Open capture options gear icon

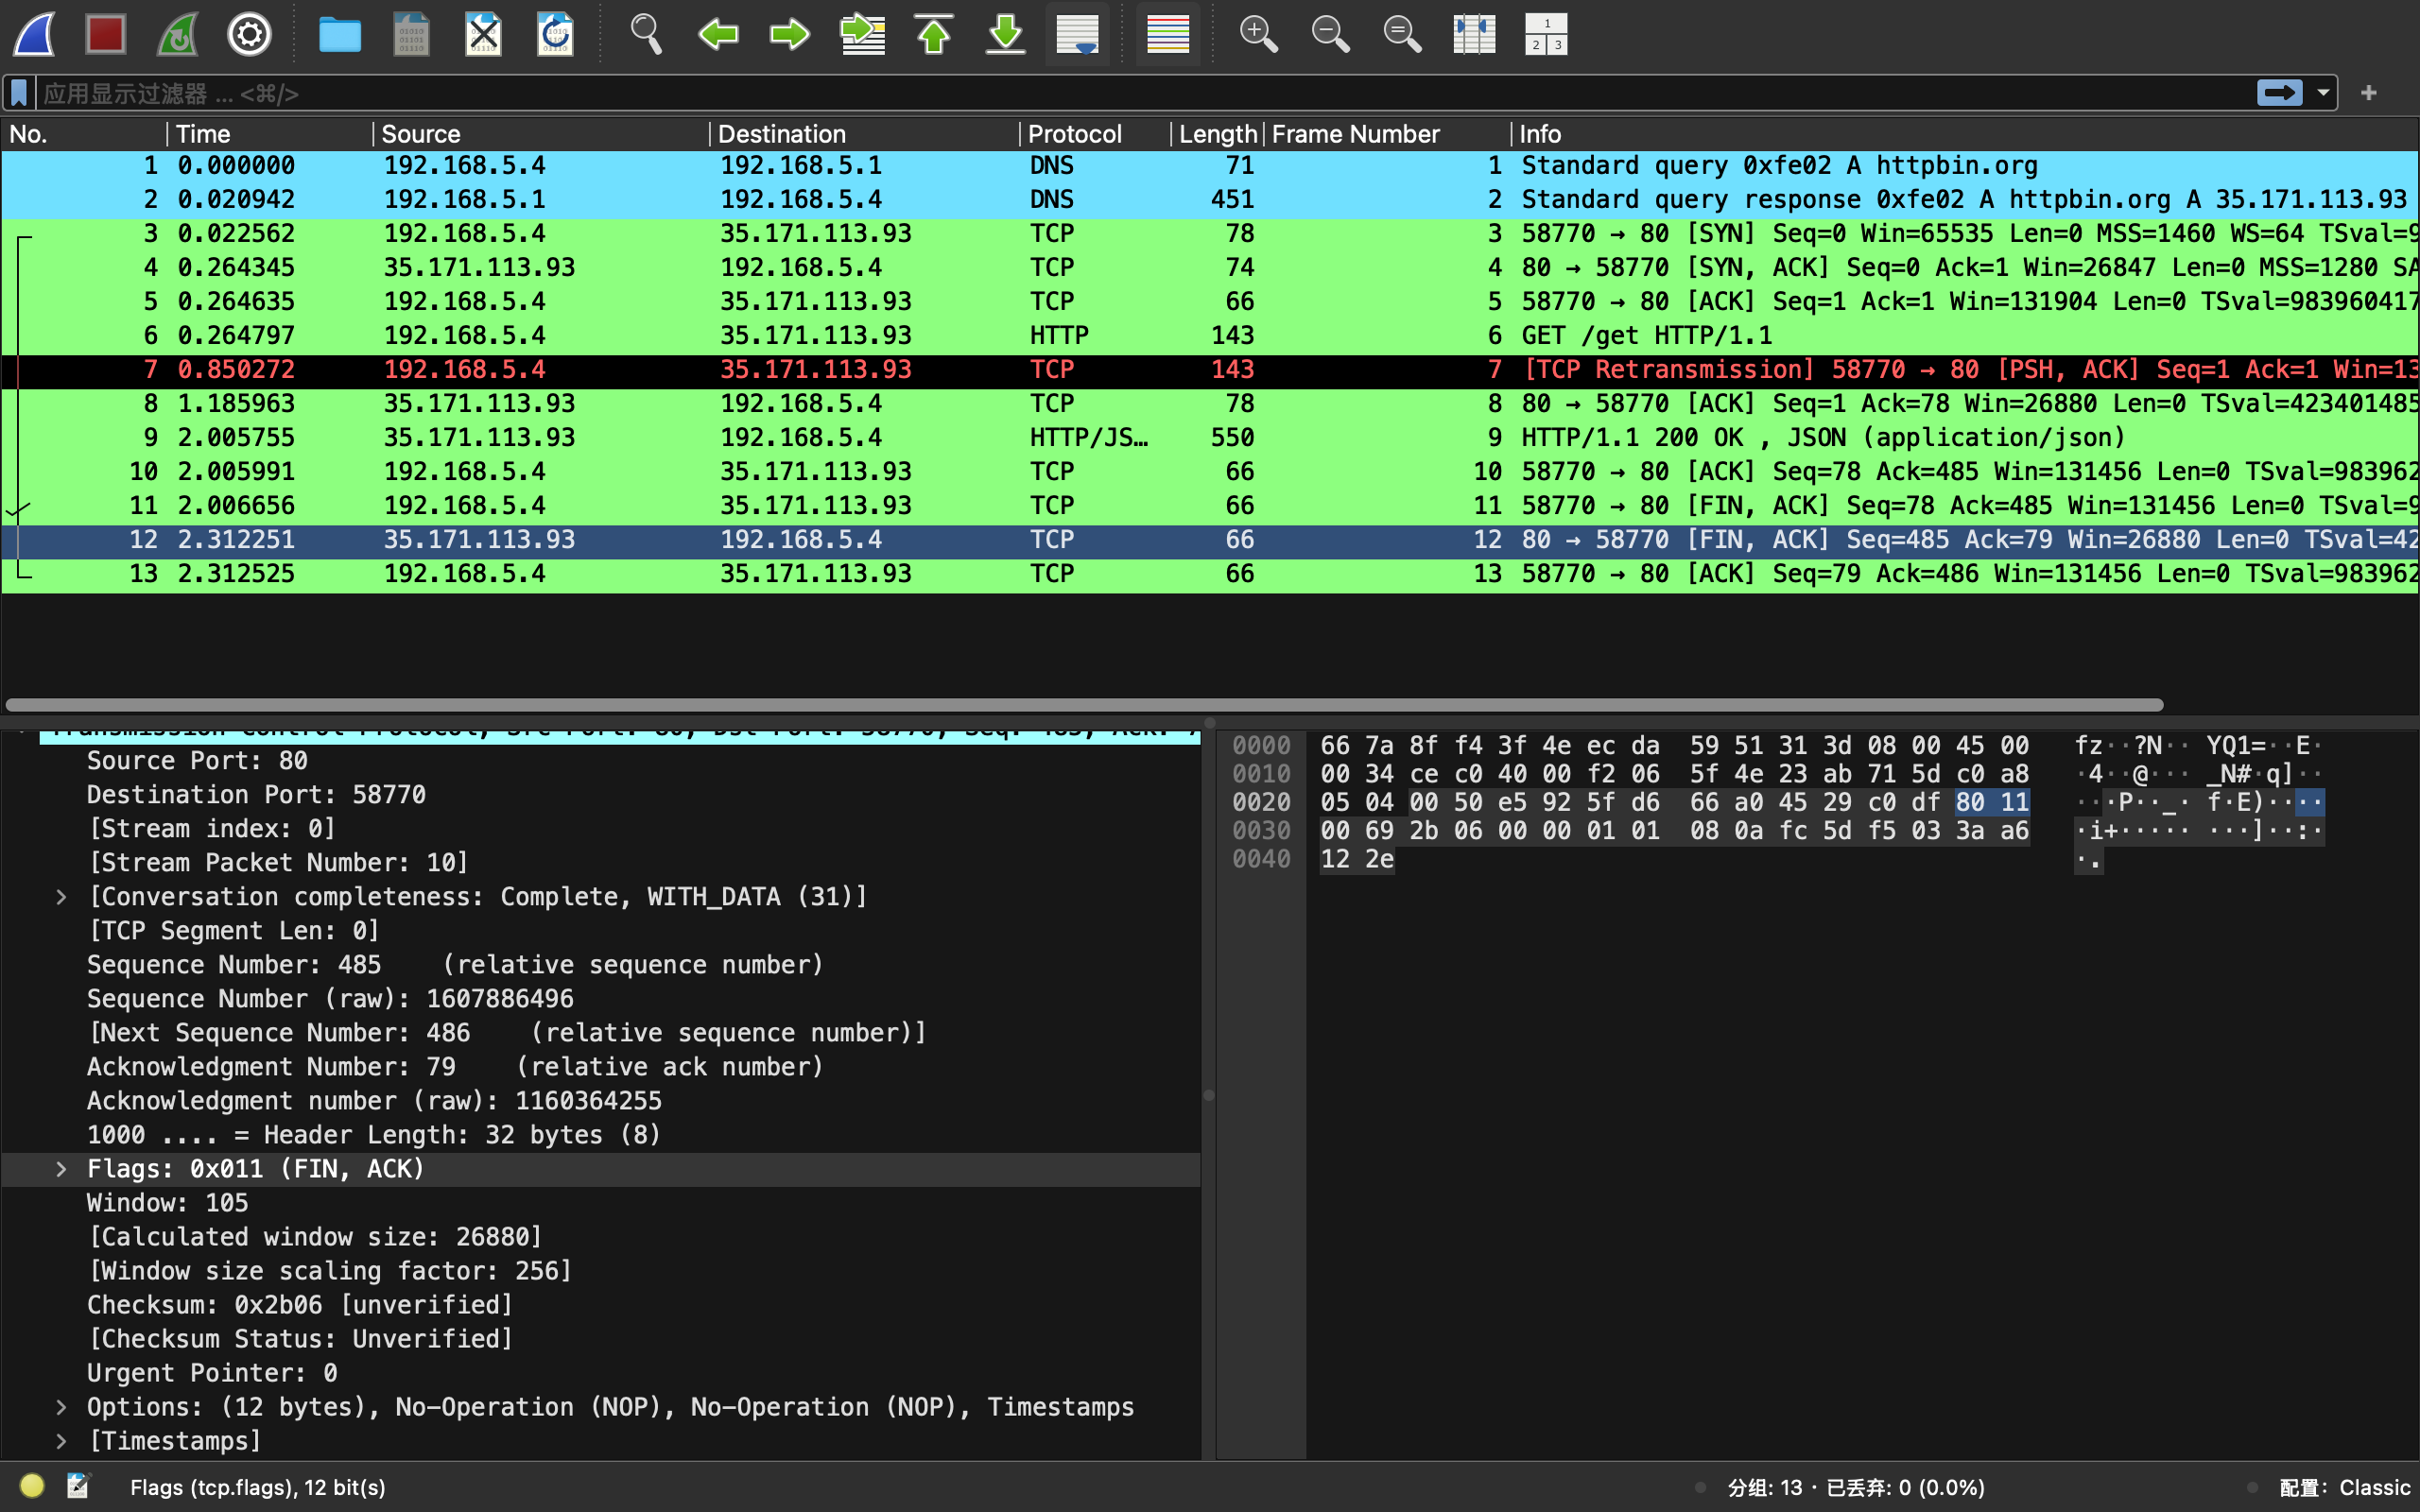pos(249,35)
